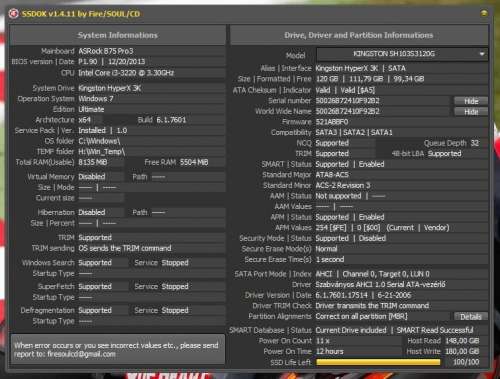Screen dimensions: 500x379
Task: Click the firesoulcd@gmail.com report email text
Action: point(82,354)
